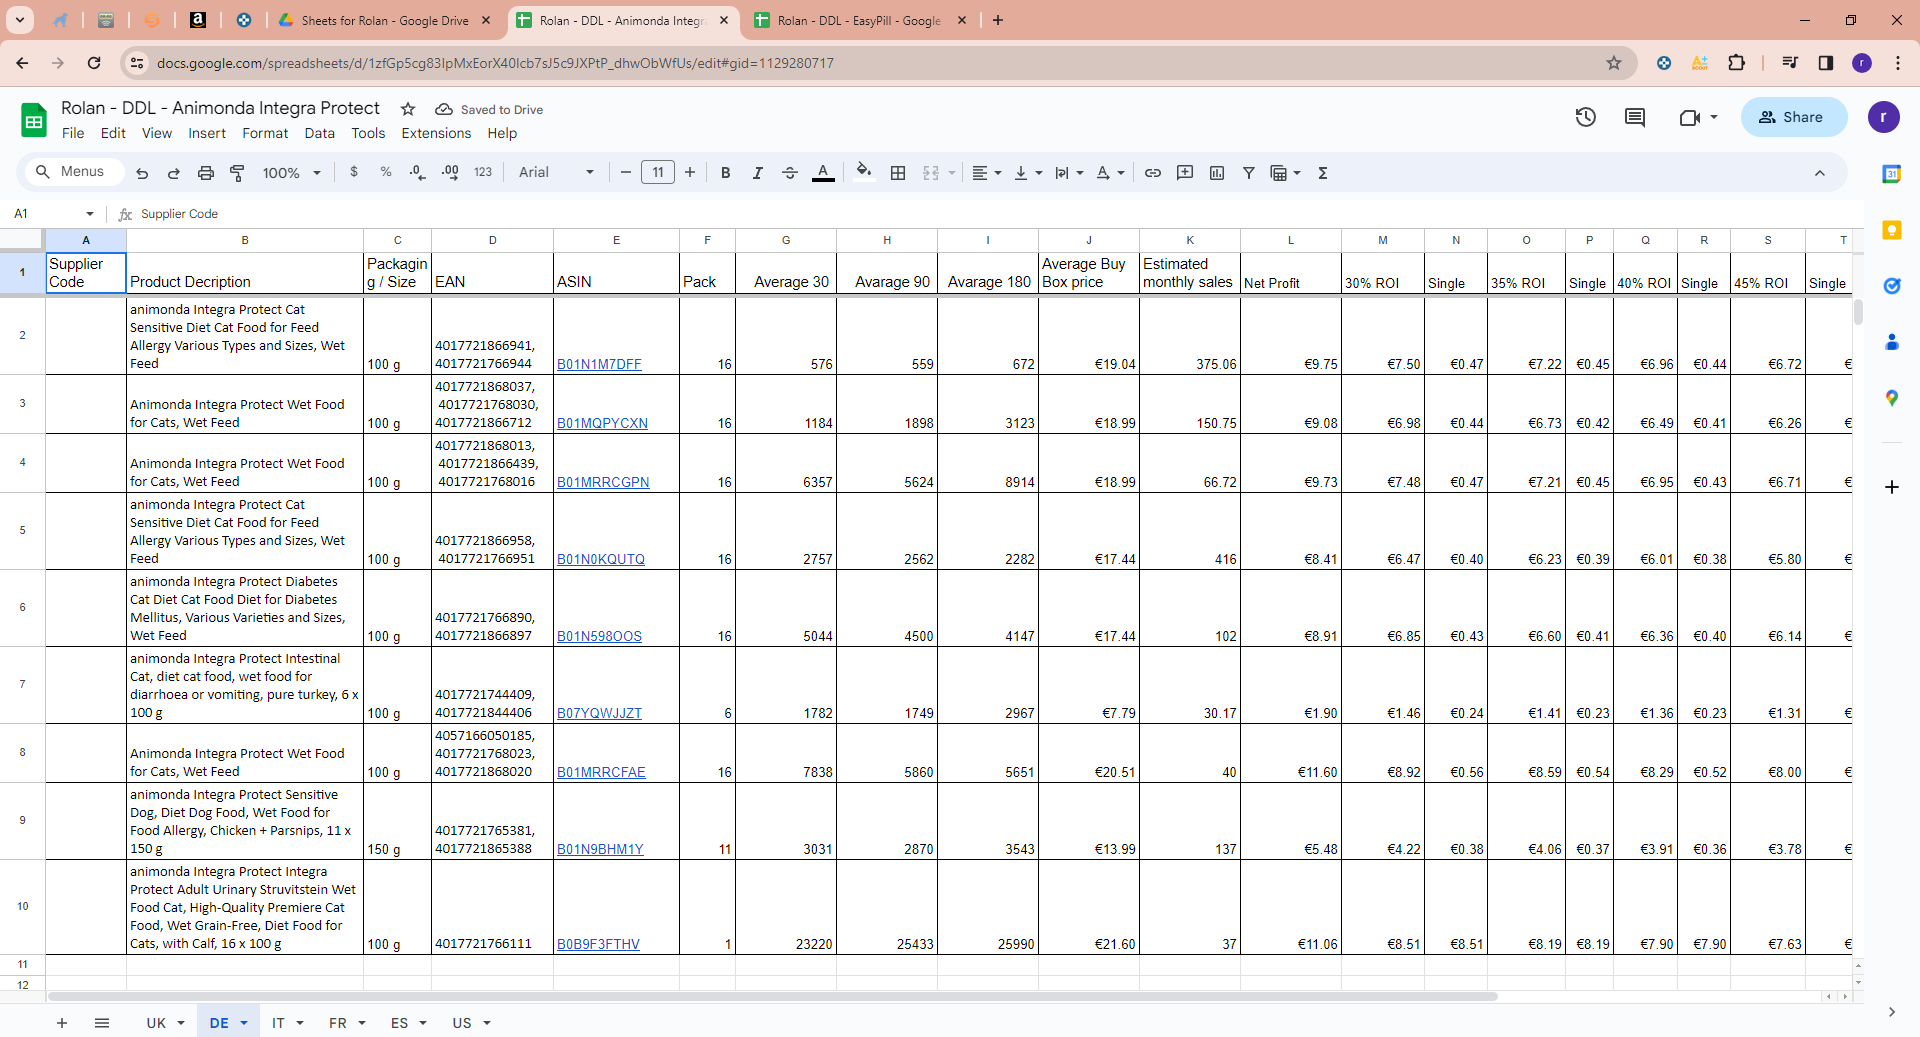Toggle italic formatting
Viewport: 1920px width, 1037px height.
[x=758, y=173]
